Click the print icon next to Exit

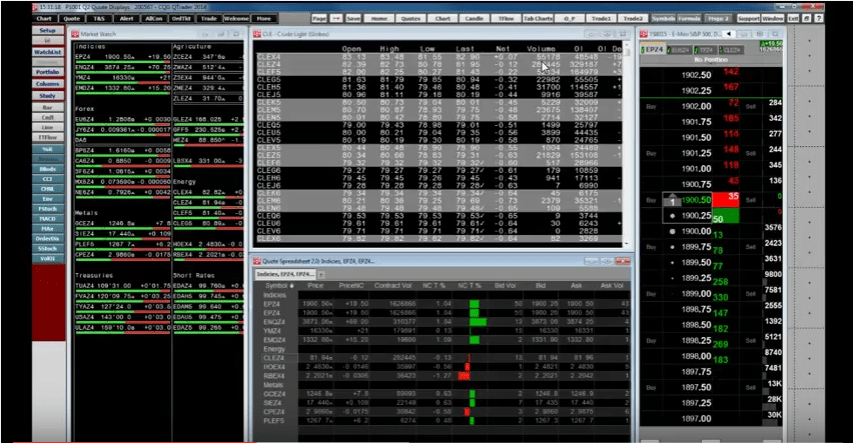[807, 19]
